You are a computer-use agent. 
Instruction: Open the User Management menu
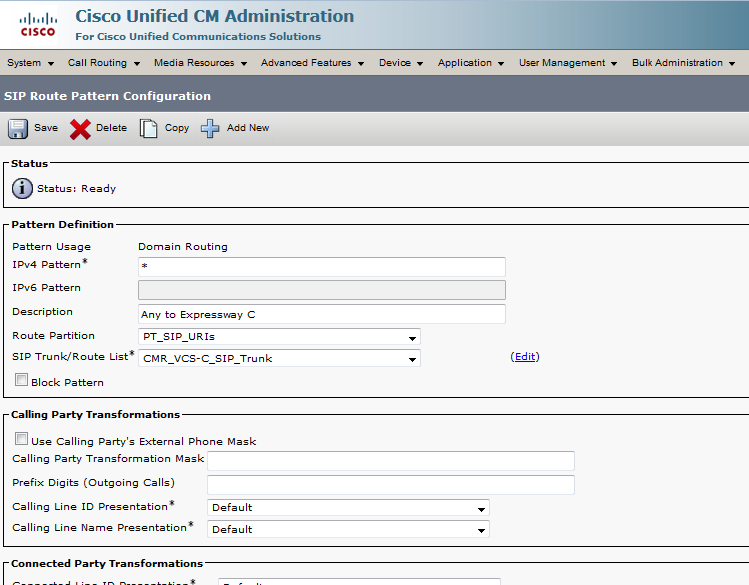coord(568,63)
